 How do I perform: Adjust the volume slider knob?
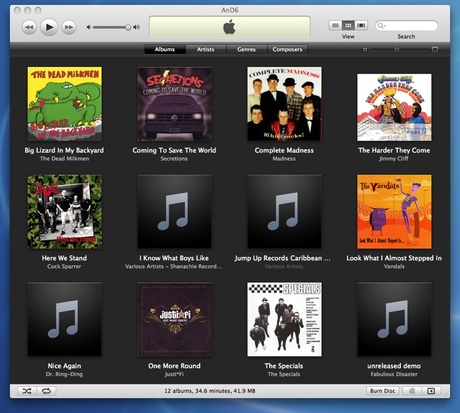point(128,27)
